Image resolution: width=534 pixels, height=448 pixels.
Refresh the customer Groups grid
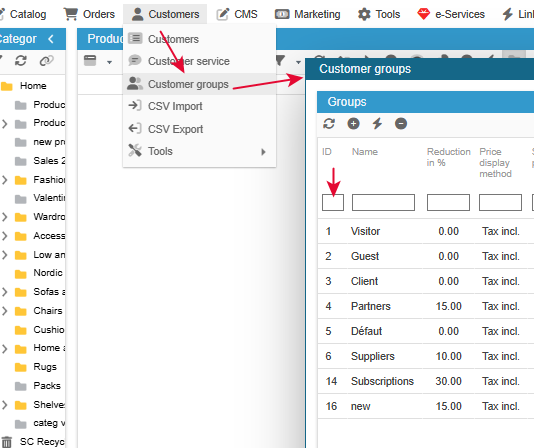(329, 123)
